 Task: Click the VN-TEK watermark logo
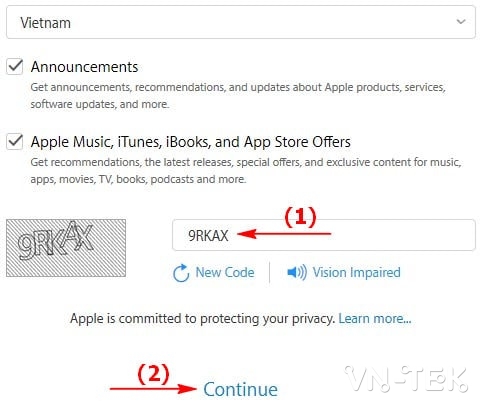pos(406,379)
